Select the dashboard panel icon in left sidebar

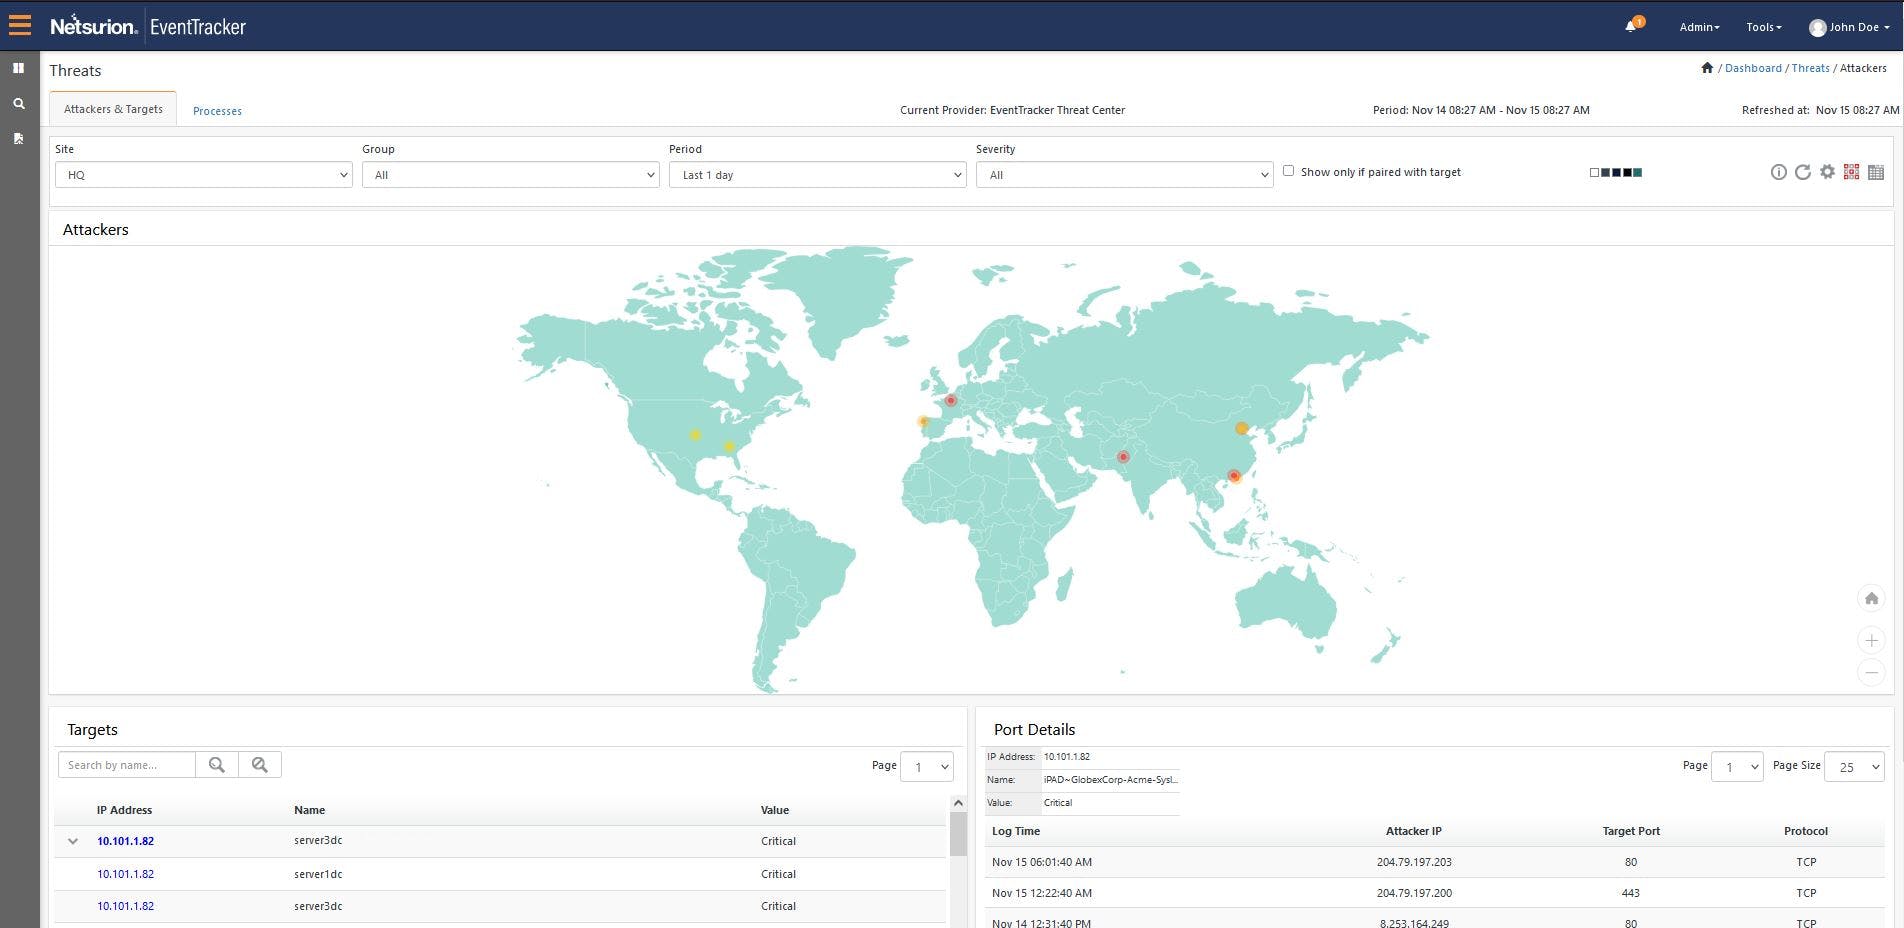(x=18, y=68)
